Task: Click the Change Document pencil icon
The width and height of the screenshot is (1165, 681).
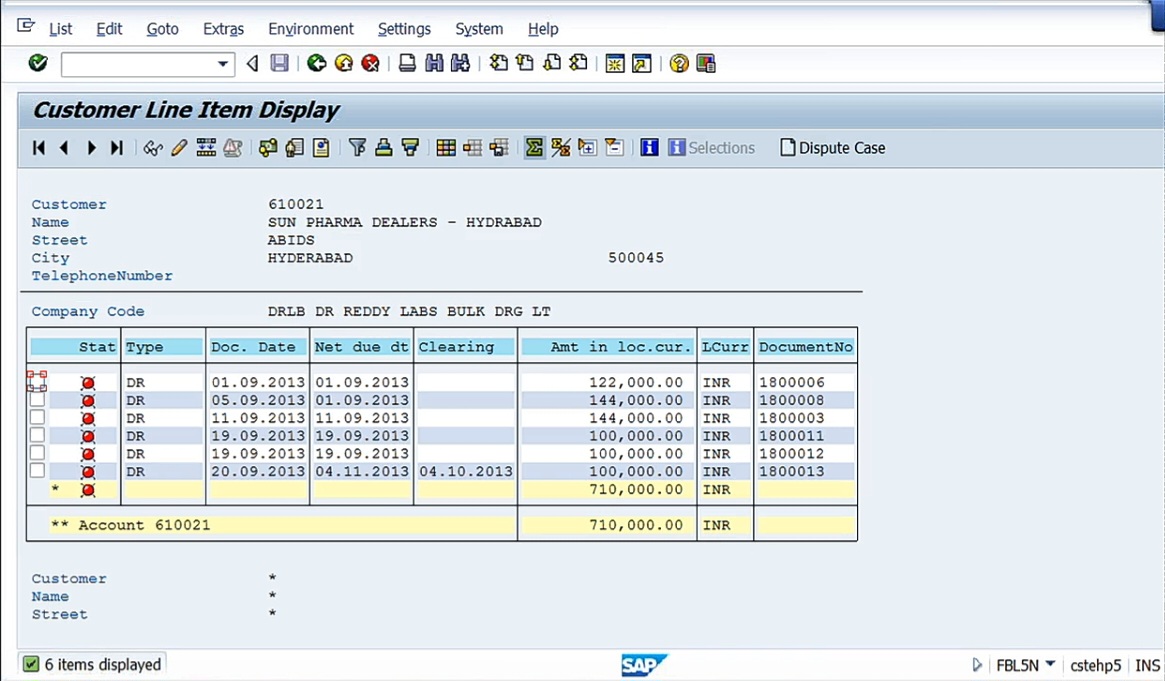Action: (179, 148)
